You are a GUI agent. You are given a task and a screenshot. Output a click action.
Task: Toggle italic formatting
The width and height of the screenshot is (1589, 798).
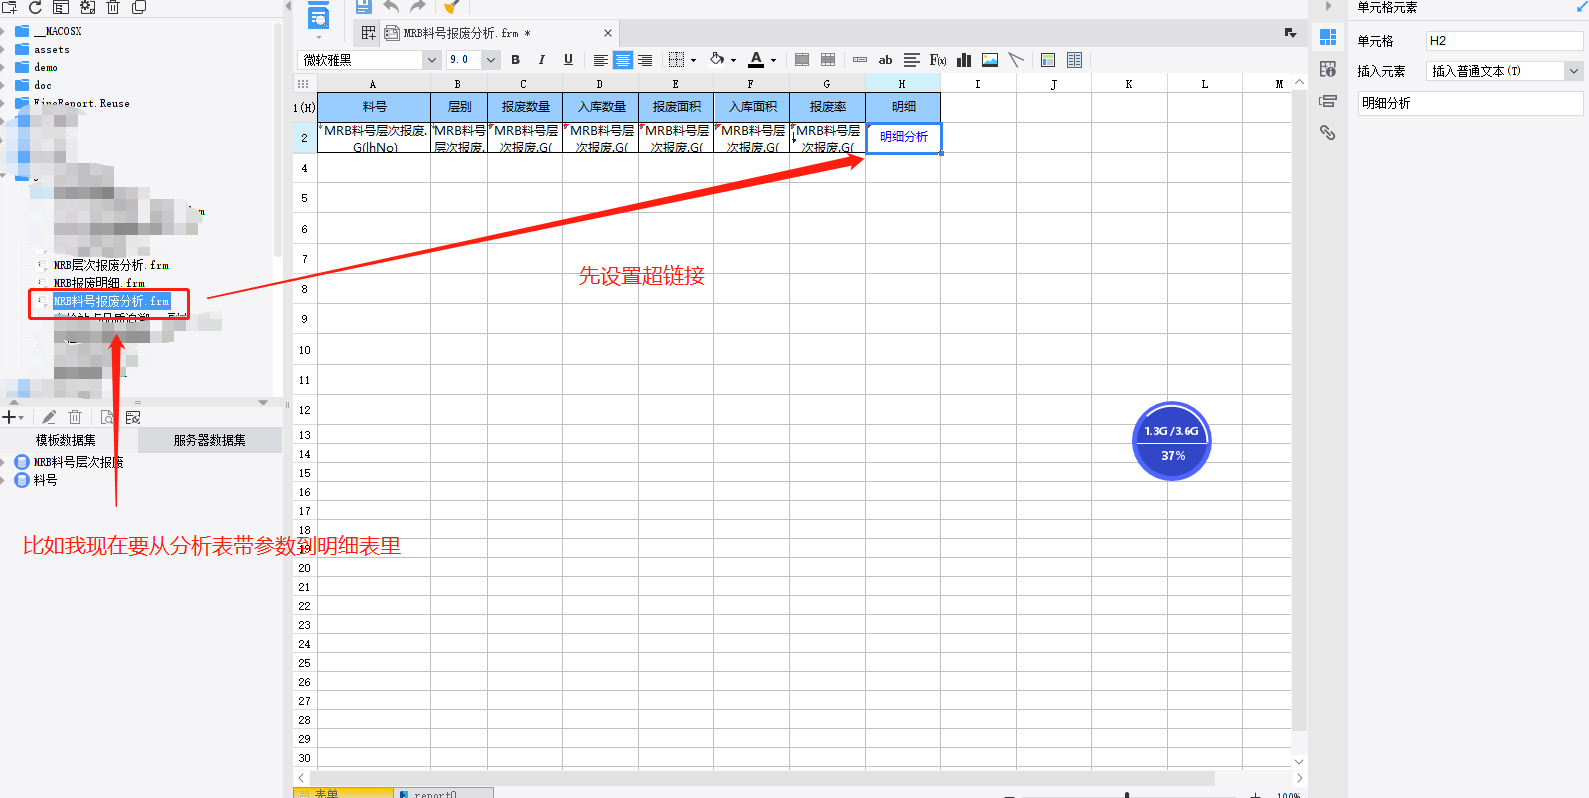coord(542,60)
